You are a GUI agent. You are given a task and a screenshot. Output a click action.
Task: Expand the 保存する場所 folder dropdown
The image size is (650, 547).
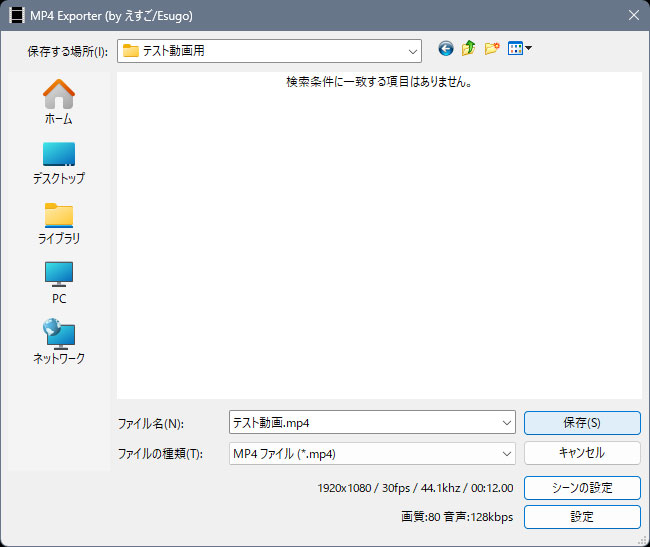click(413, 50)
